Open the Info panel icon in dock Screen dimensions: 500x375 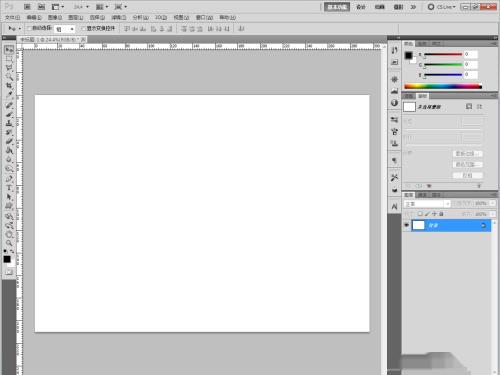(395, 103)
